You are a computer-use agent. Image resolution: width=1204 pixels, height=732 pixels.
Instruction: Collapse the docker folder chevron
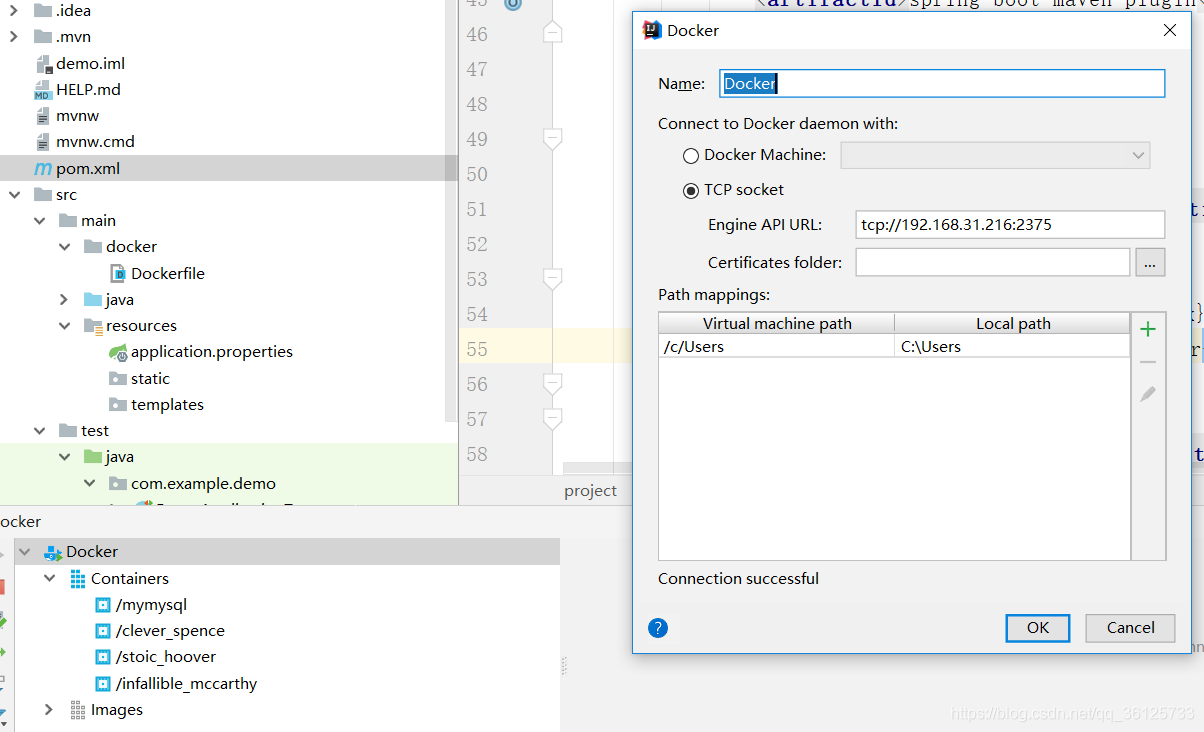(x=65, y=247)
